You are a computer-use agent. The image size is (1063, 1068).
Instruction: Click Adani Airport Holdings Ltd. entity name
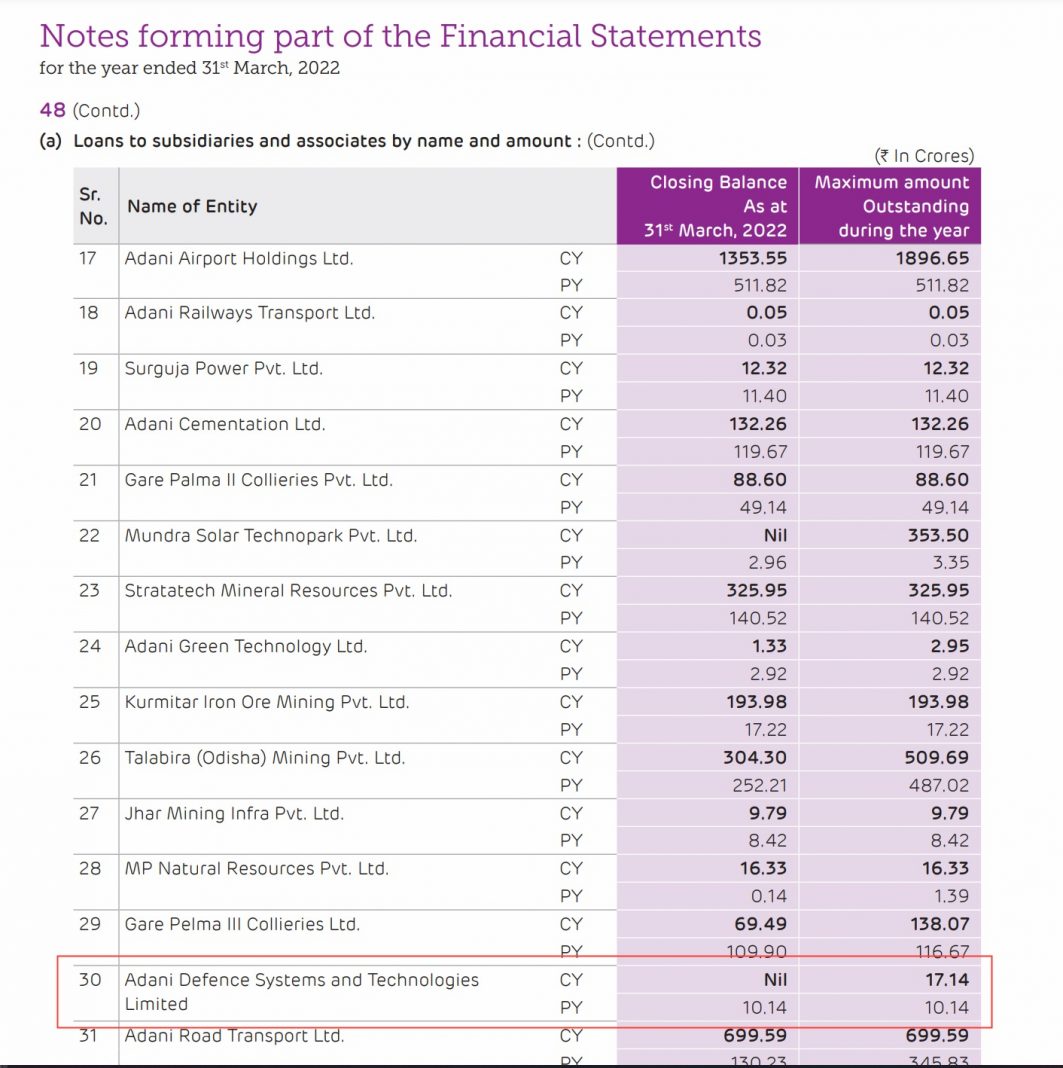pos(238,259)
